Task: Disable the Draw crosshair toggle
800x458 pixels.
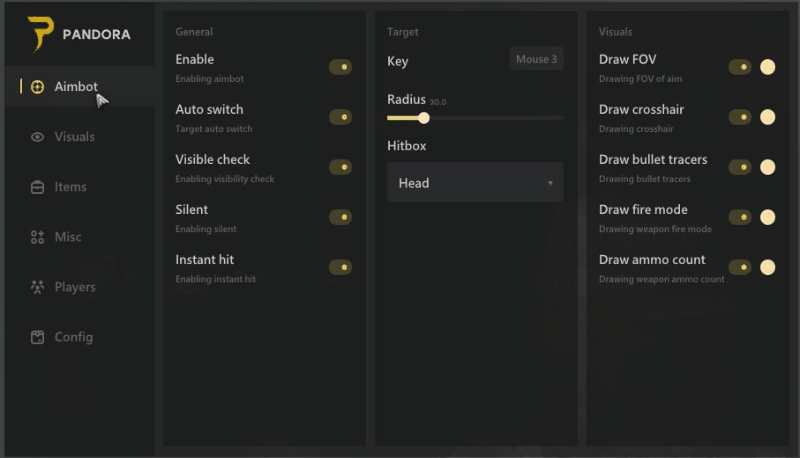Action: coord(740,117)
